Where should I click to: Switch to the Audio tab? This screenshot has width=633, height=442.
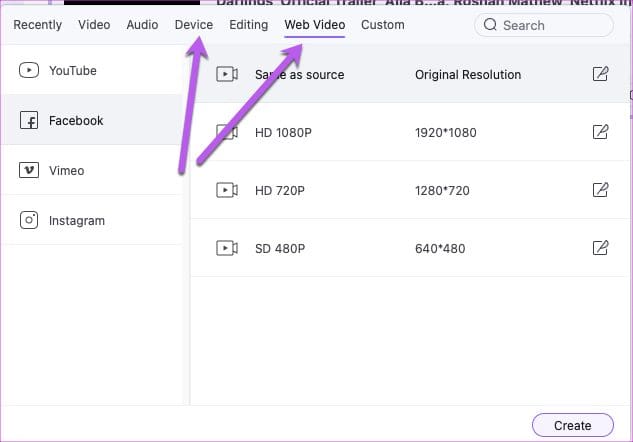coord(142,25)
